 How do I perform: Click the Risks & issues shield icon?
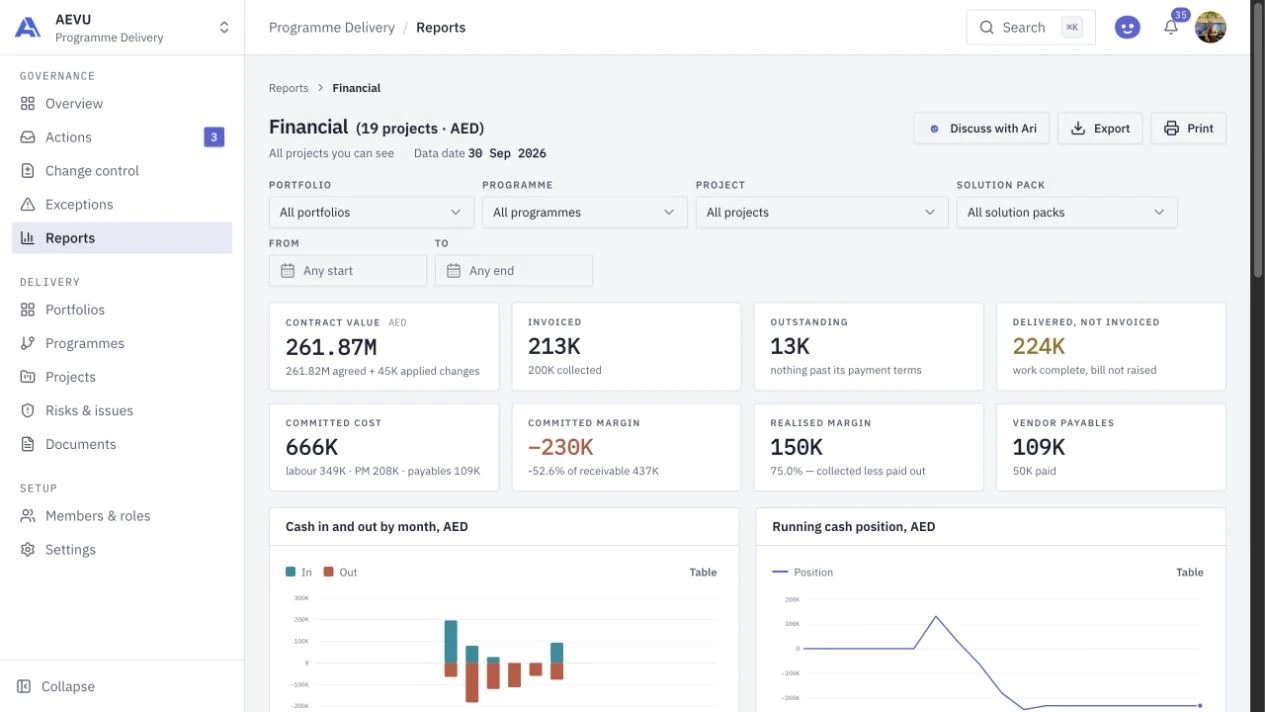point(28,411)
